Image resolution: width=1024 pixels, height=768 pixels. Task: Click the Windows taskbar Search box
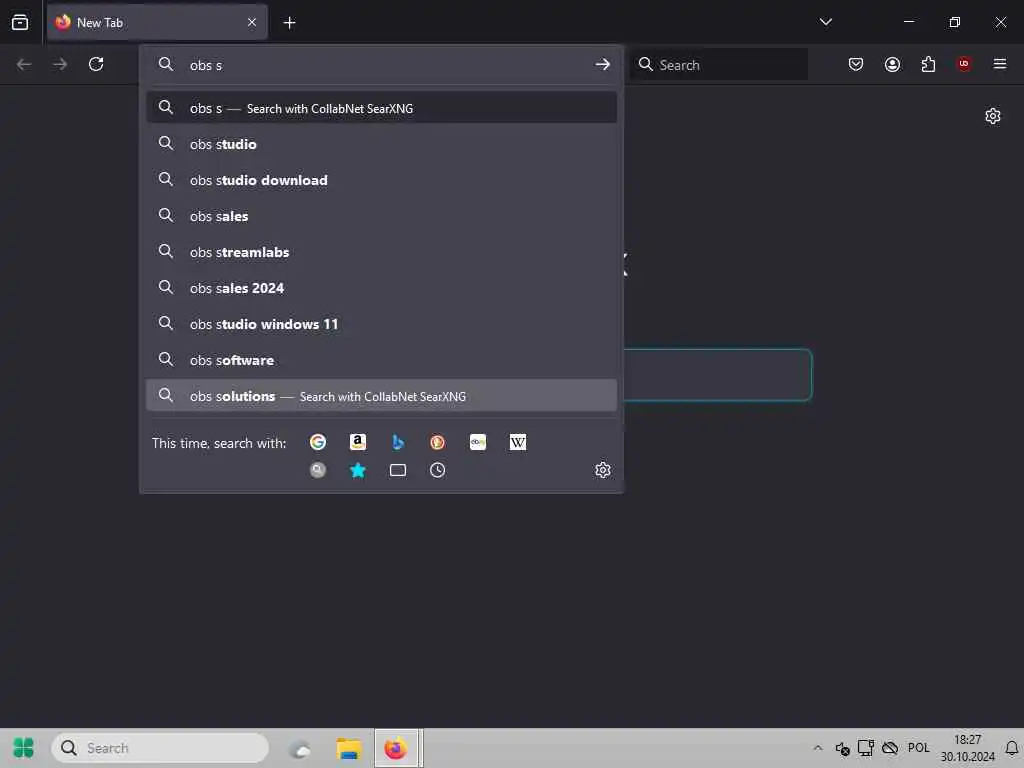coord(160,748)
